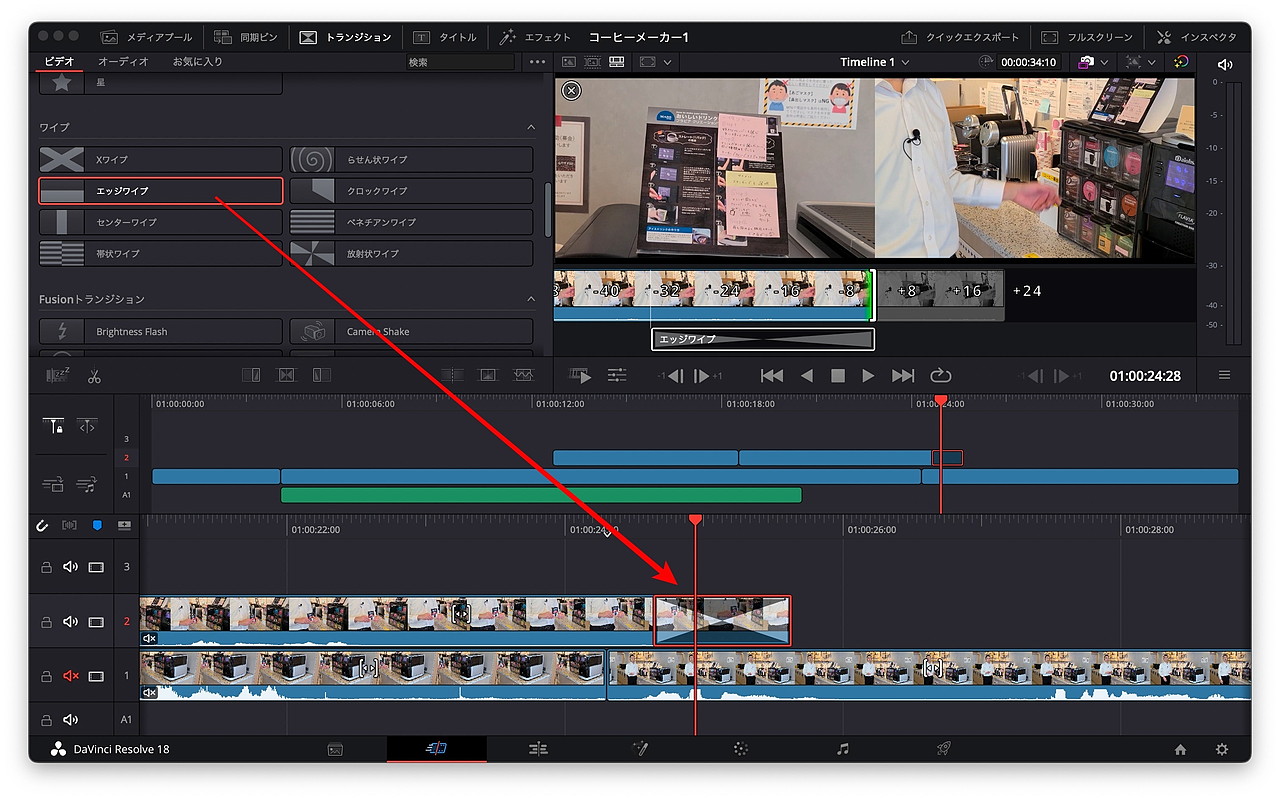Image resolution: width=1280 pixels, height=798 pixels.
Task: Click the viewer audio speaker icon
Action: [x=1225, y=64]
